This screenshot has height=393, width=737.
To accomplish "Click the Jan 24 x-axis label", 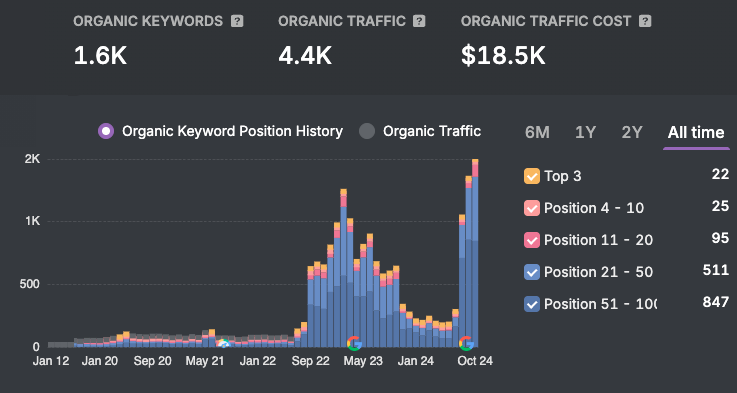I will point(416,361).
